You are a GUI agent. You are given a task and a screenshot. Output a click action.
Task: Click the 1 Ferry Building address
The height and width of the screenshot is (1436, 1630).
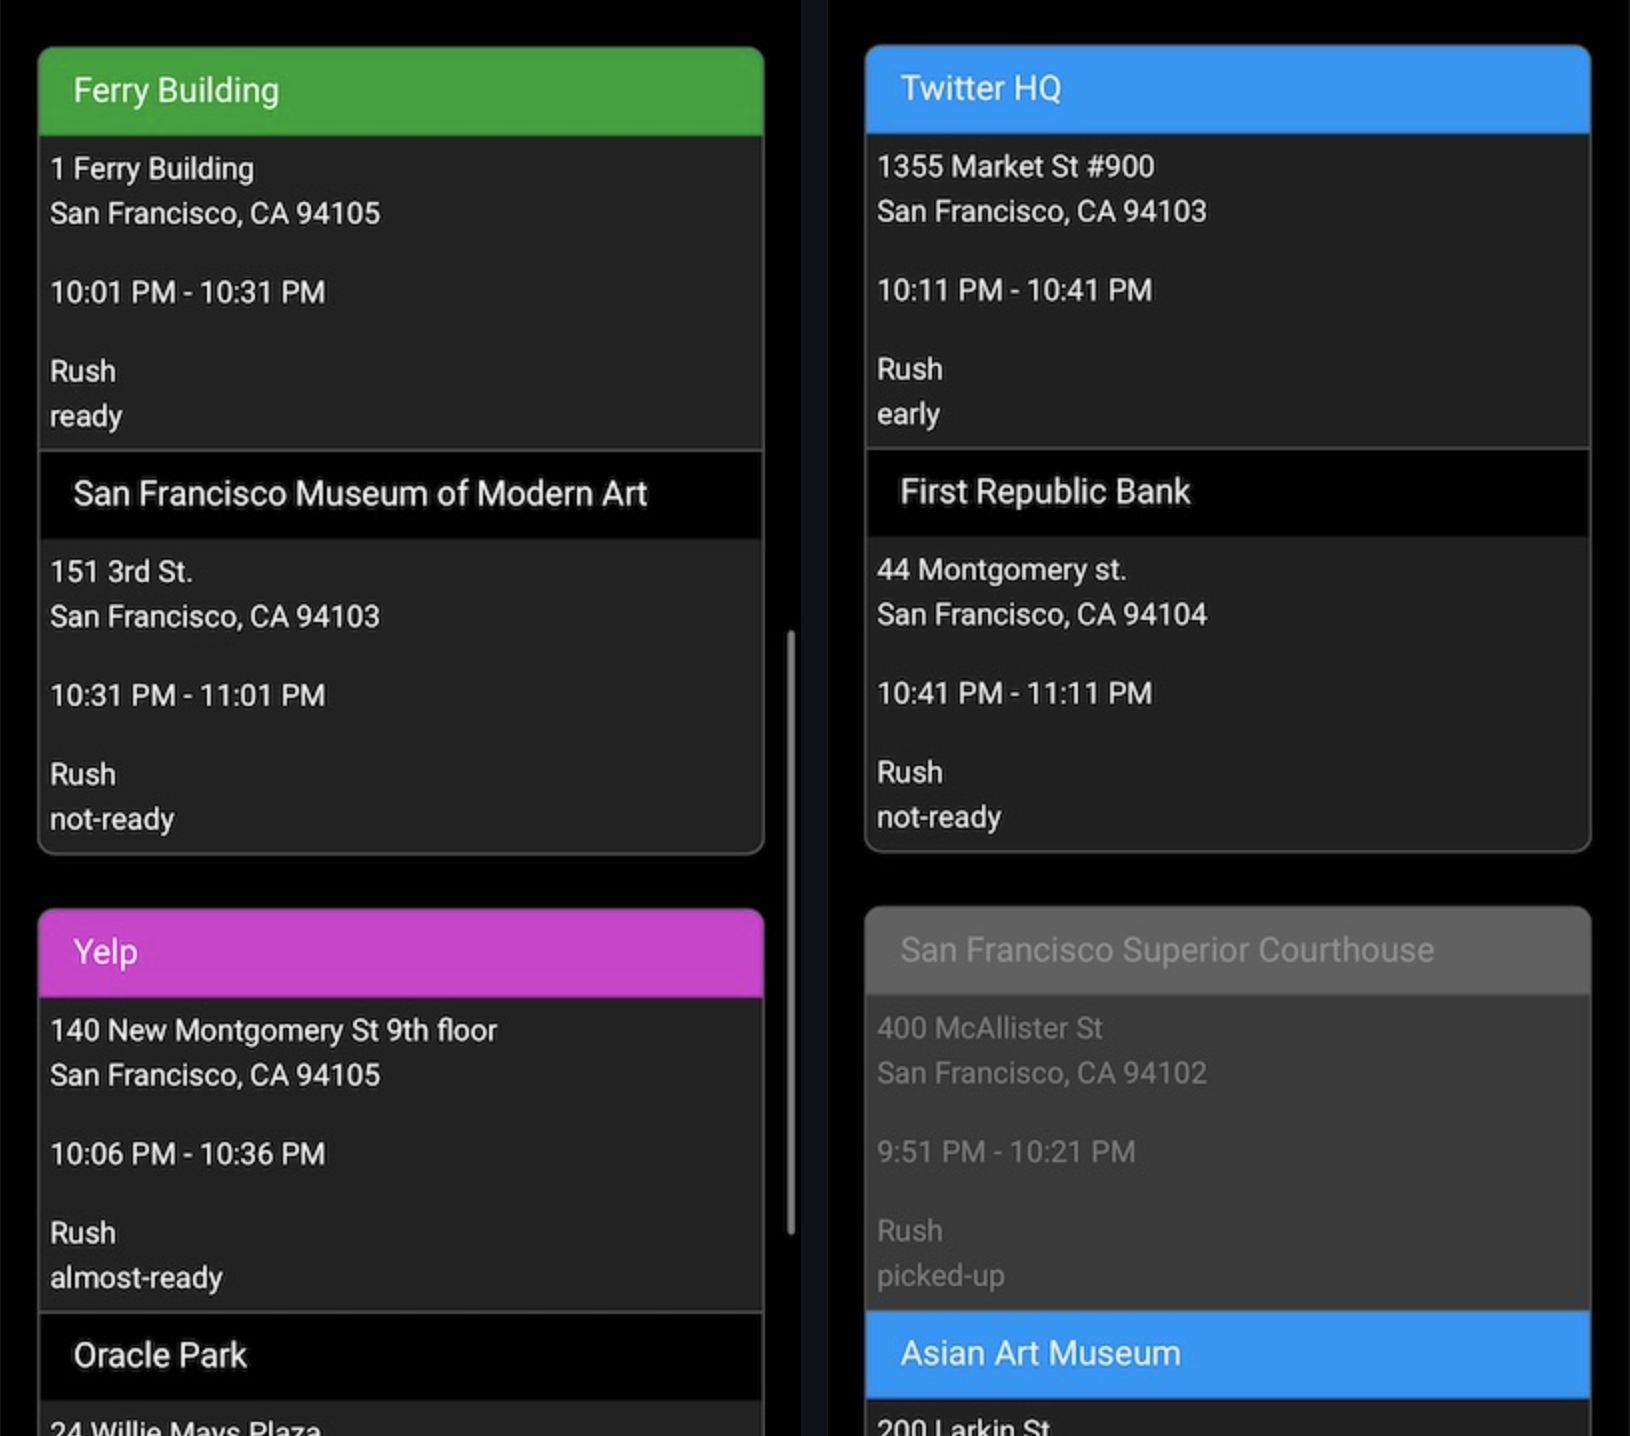pos(152,169)
